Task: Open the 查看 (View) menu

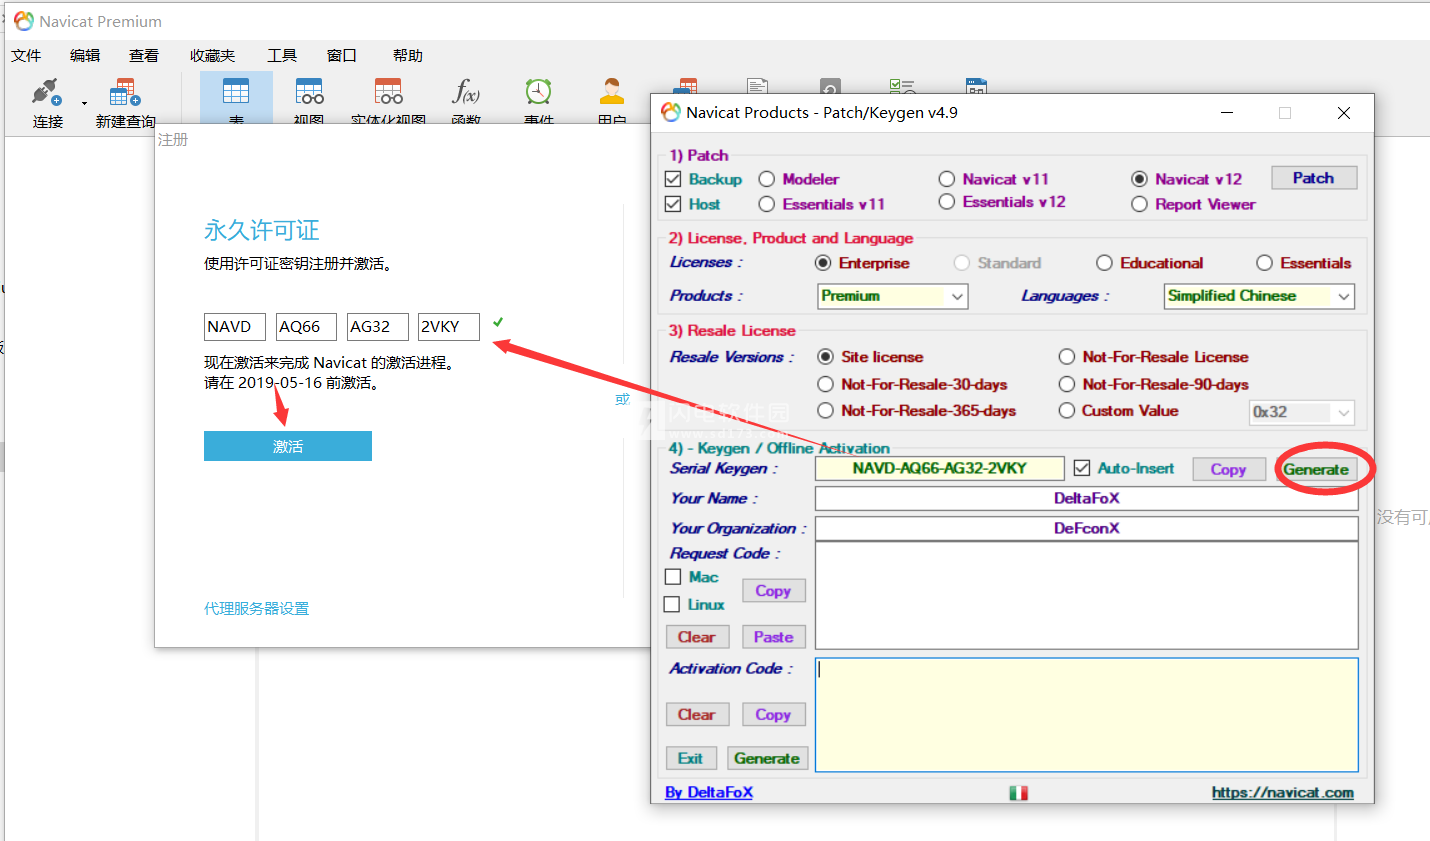Action: [144, 55]
